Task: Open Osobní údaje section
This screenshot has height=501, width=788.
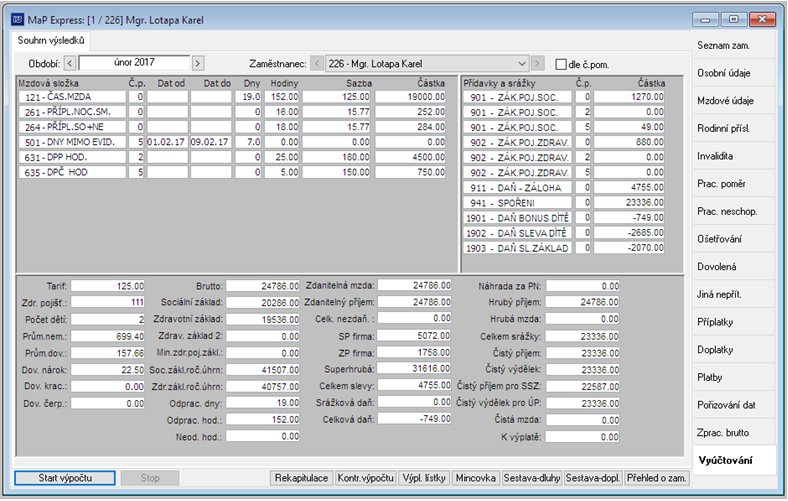Action: (734, 73)
